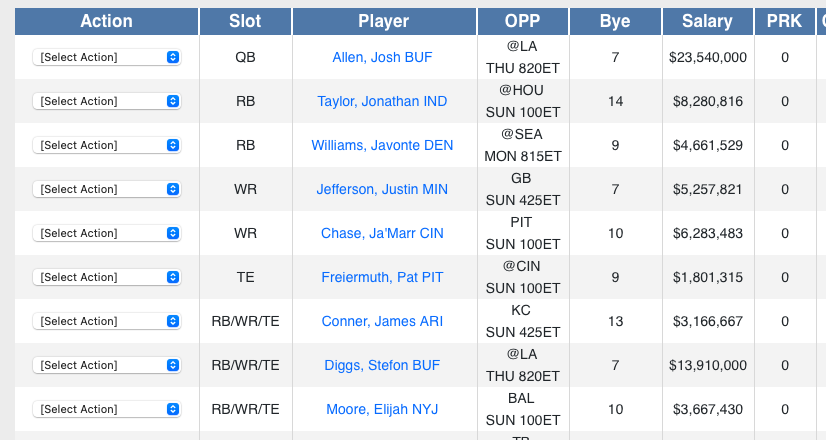Screen dimensions: 826x440
Task: Expand the action menu for Javonte Williams
Action: (107, 145)
